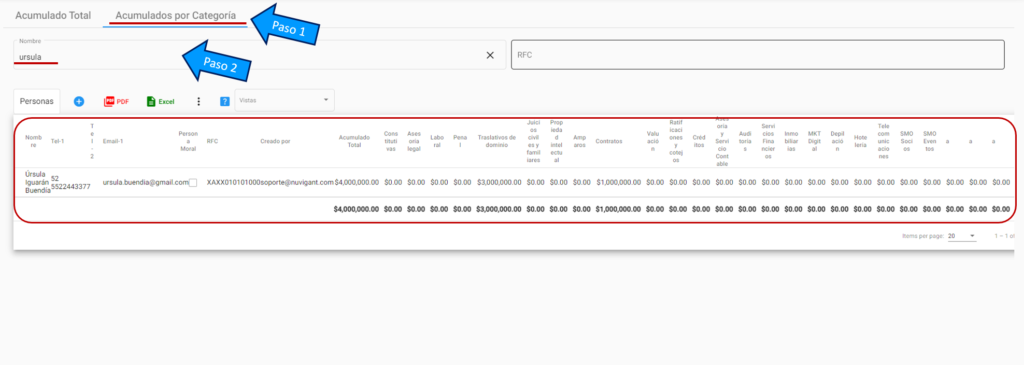Click the email ursula.buendia@gmail.com

click(145, 183)
